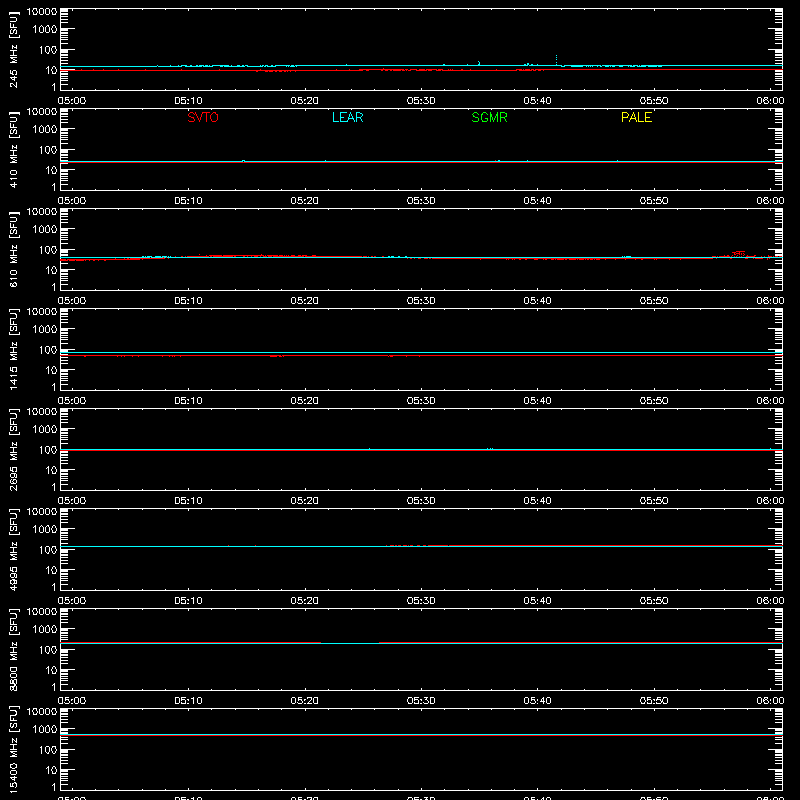Click the 05:10 tick label under 245 MHz plot
800x800 pixels.
coord(188,101)
